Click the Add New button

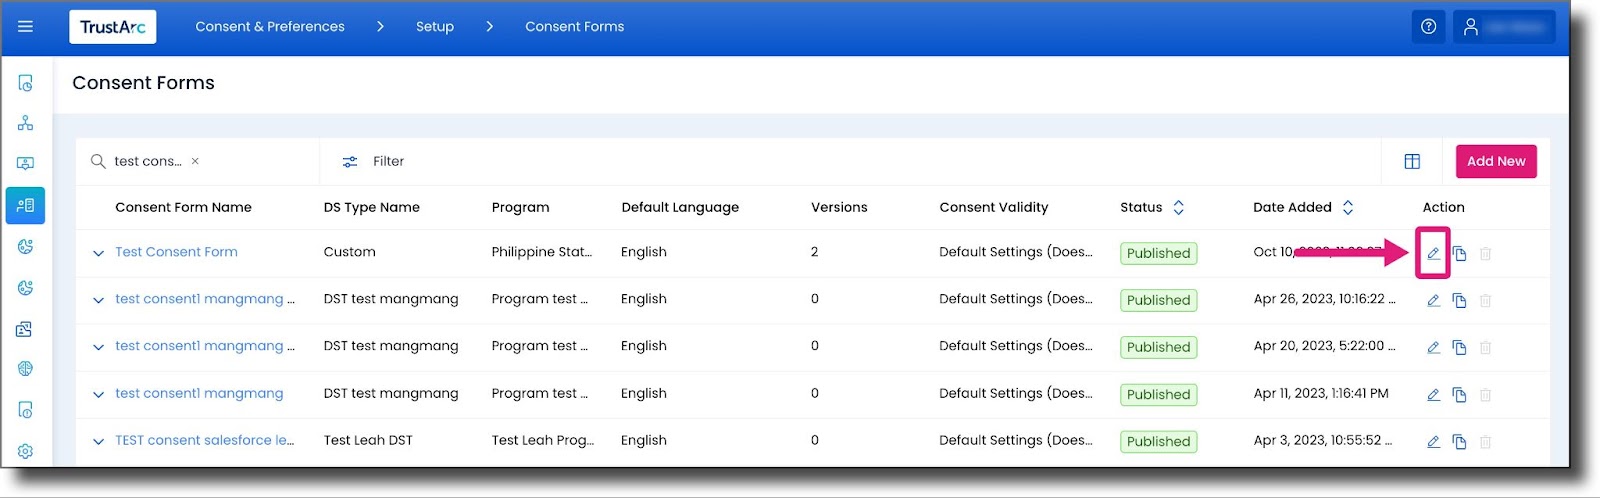1496,161
